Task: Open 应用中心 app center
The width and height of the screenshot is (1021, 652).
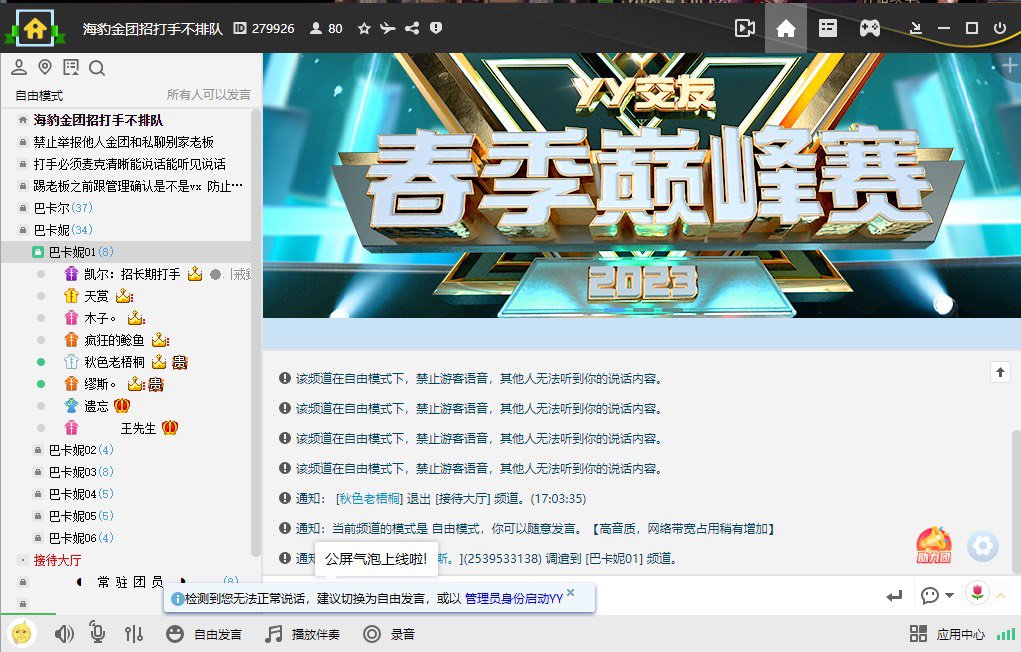Action: pyautogui.click(x=947, y=634)
